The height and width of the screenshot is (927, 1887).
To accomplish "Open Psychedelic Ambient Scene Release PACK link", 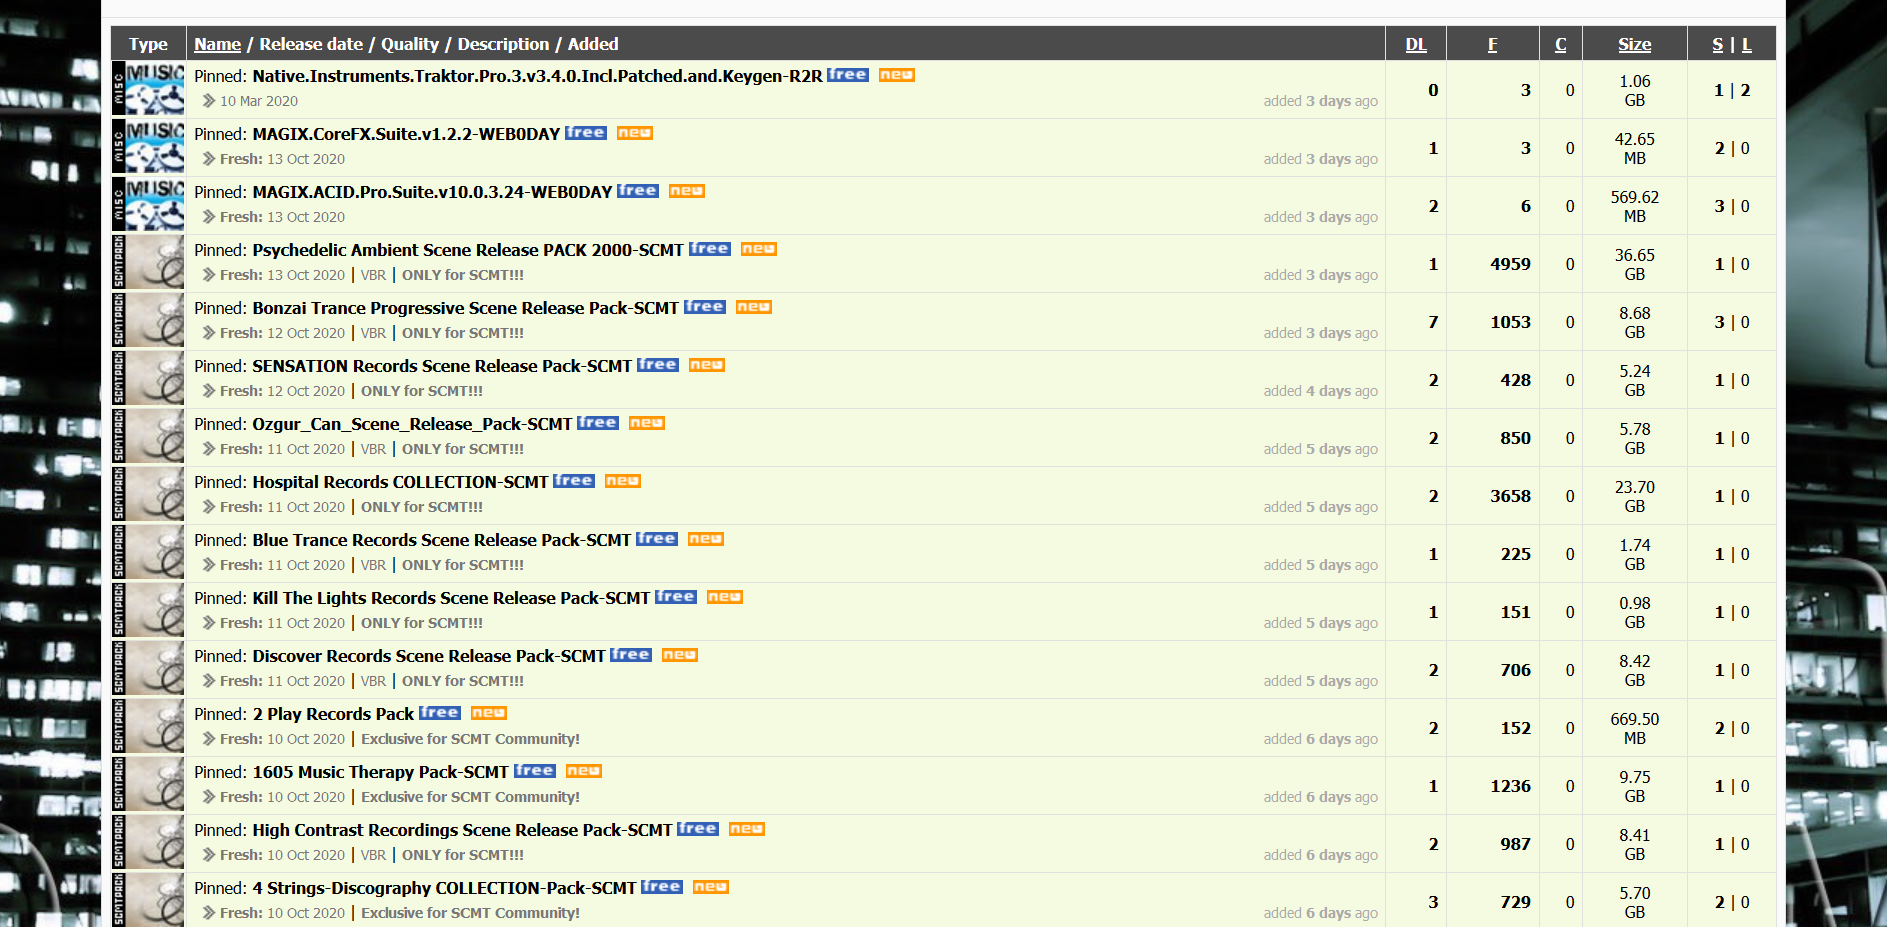I will click(x=468, y=250).
